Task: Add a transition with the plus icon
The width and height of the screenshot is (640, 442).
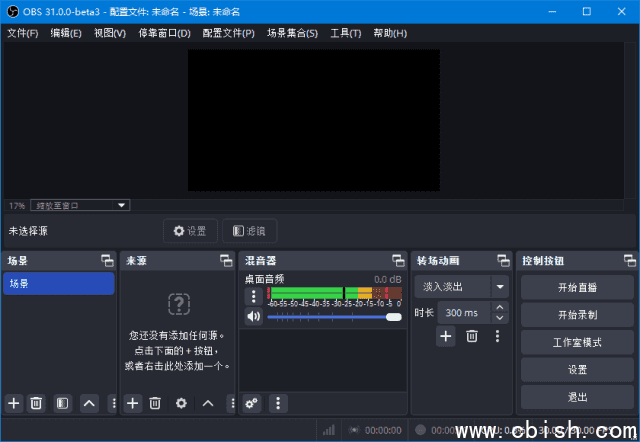Action: coord(446,337)
